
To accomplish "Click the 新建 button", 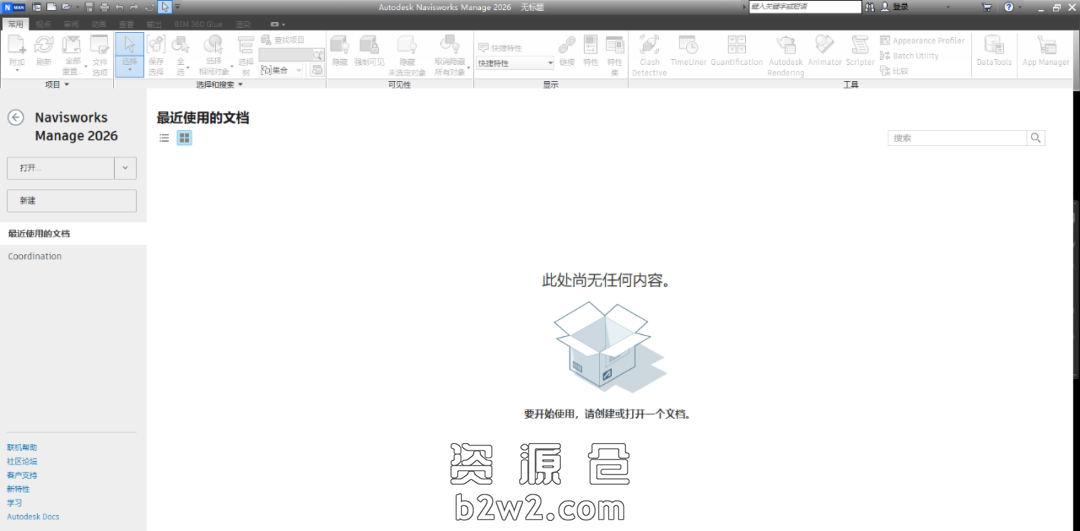I will click(x=71, y=201).
